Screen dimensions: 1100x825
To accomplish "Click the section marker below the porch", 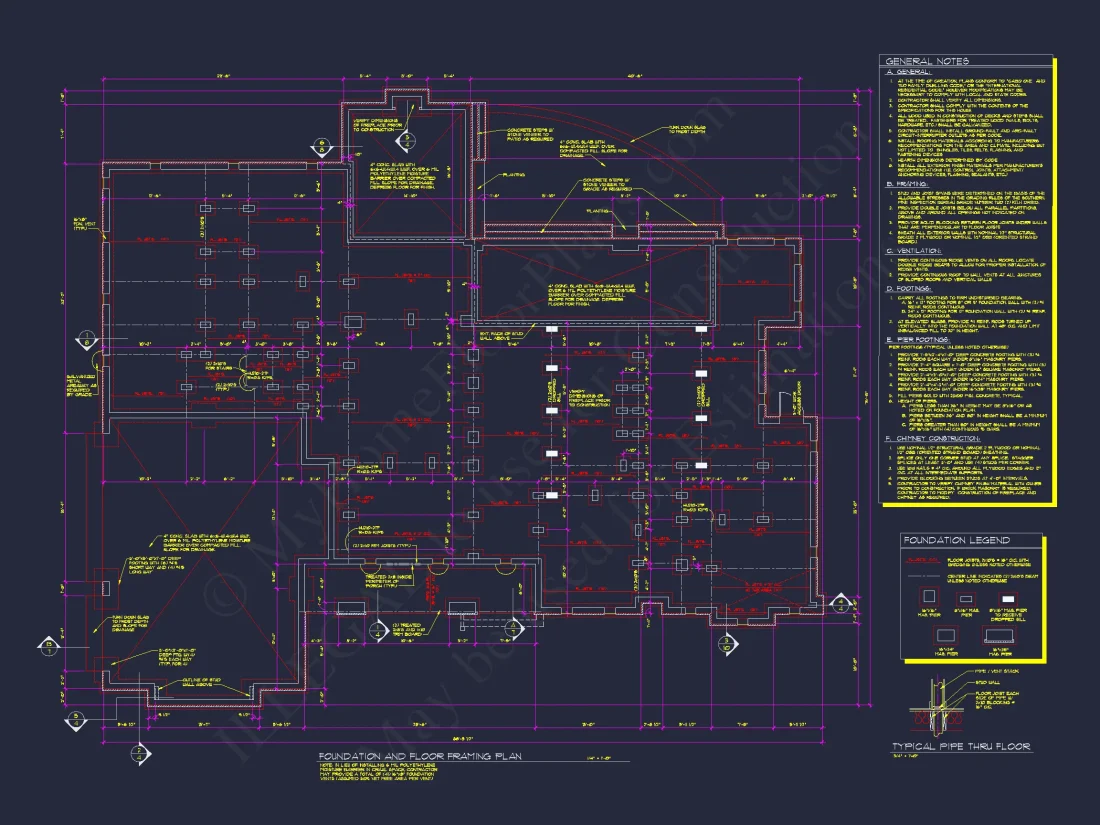I will point(377,630).
